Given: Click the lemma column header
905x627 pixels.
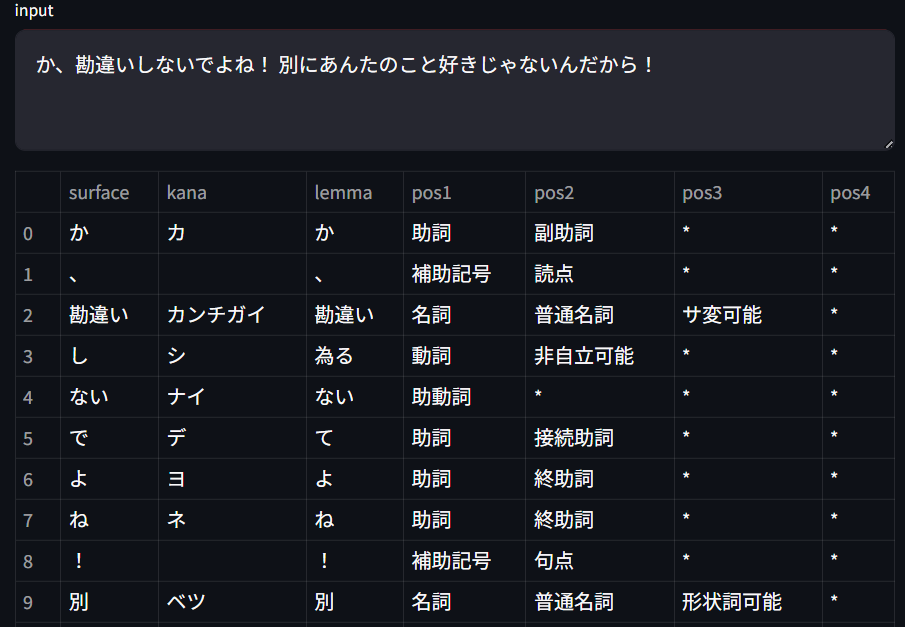Looking at the screenshot, I should (x=355, y=192).
